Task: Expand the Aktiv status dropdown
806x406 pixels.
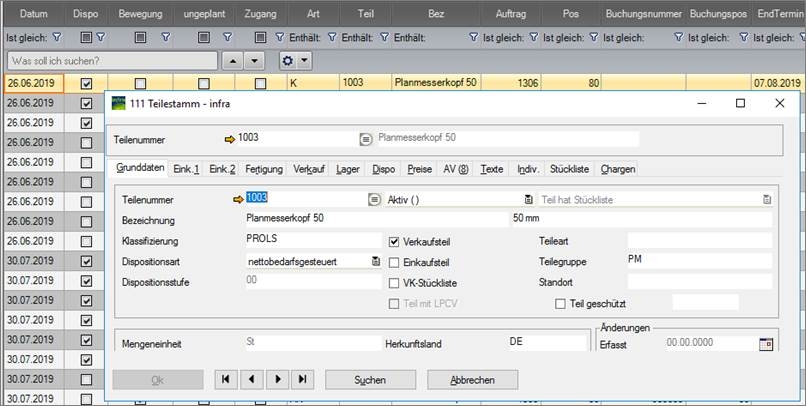Action: [529, 200]
